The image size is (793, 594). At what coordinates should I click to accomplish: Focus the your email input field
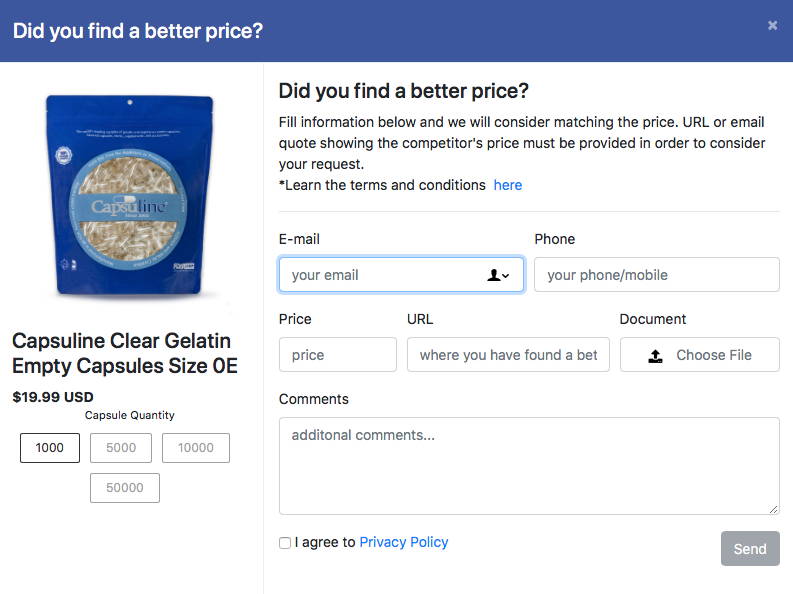point(402,275)
